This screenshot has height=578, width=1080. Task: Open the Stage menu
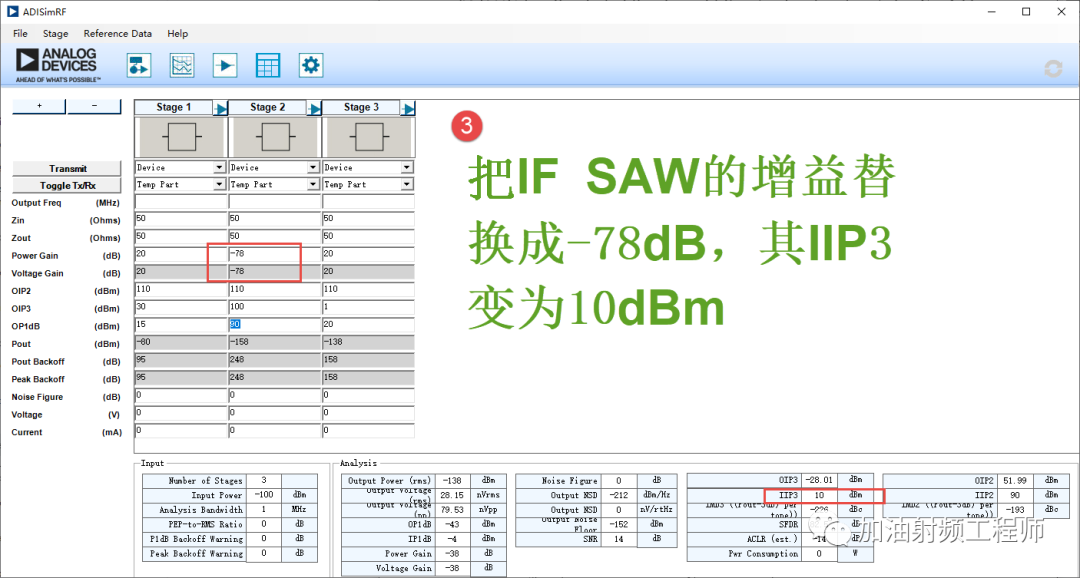pos(55,34)
